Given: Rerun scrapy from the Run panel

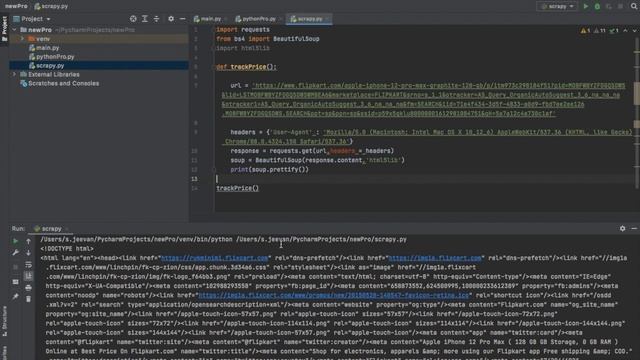Looking at the screenshot, I should click(15, 241).
